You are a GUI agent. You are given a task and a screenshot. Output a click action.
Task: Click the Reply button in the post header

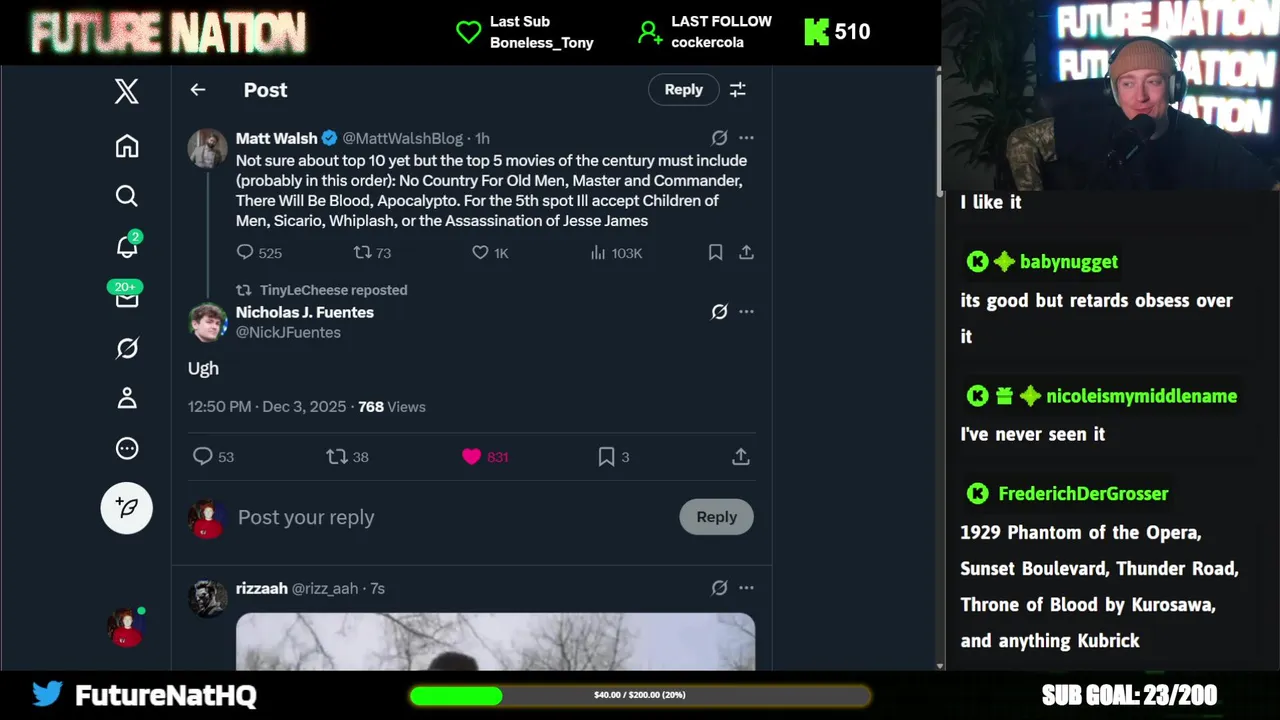tap(684, 90)
